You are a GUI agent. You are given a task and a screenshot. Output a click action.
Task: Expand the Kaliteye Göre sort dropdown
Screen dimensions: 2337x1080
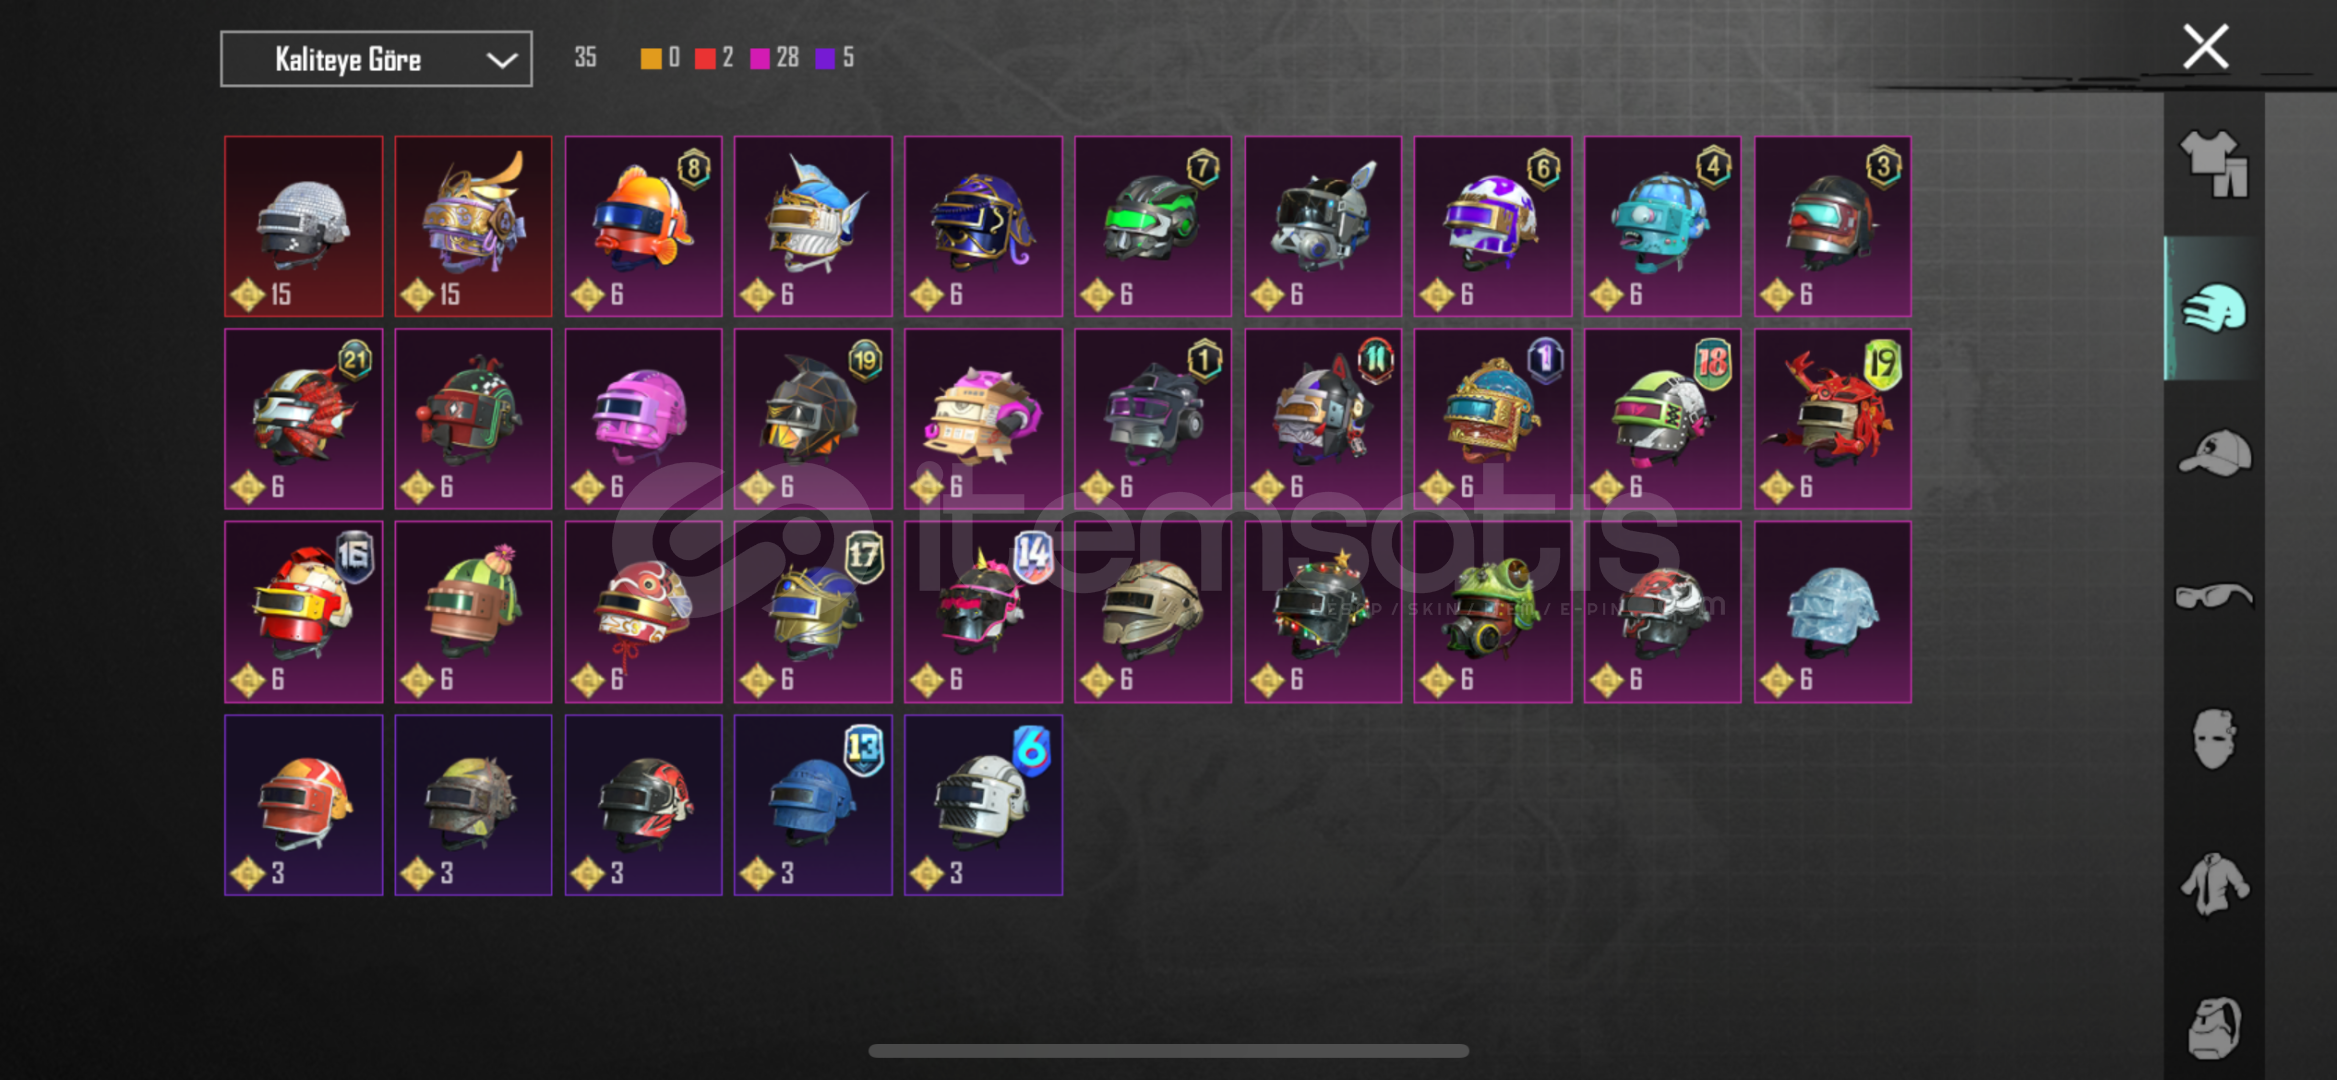point(376,59)
